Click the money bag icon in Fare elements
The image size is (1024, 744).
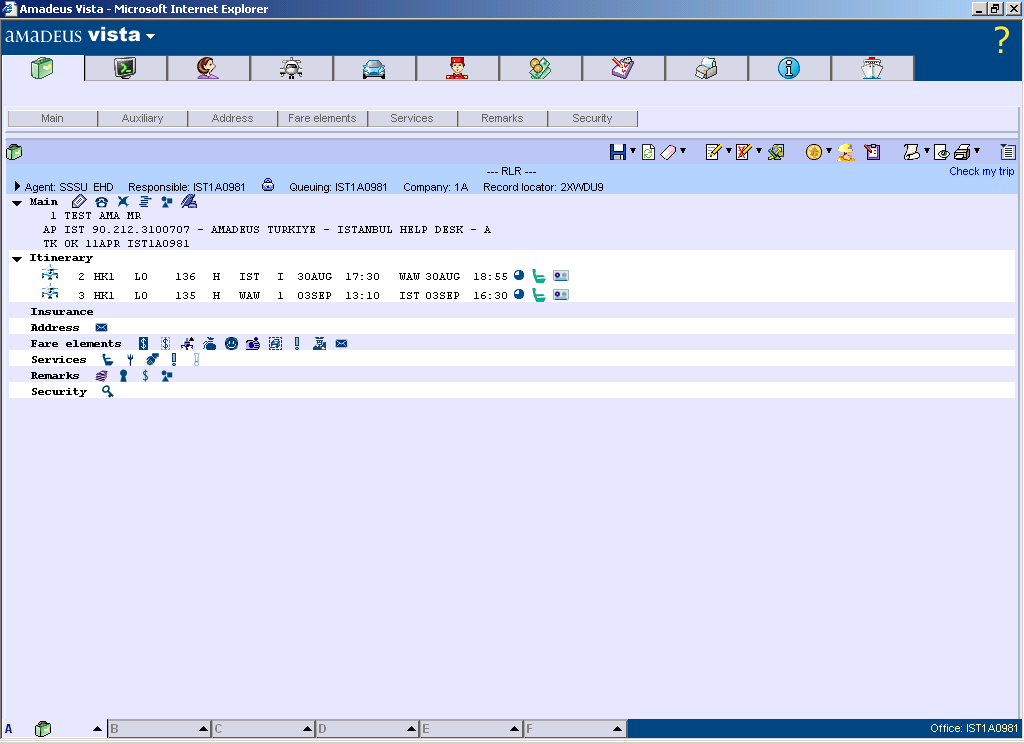coord(210,344)
